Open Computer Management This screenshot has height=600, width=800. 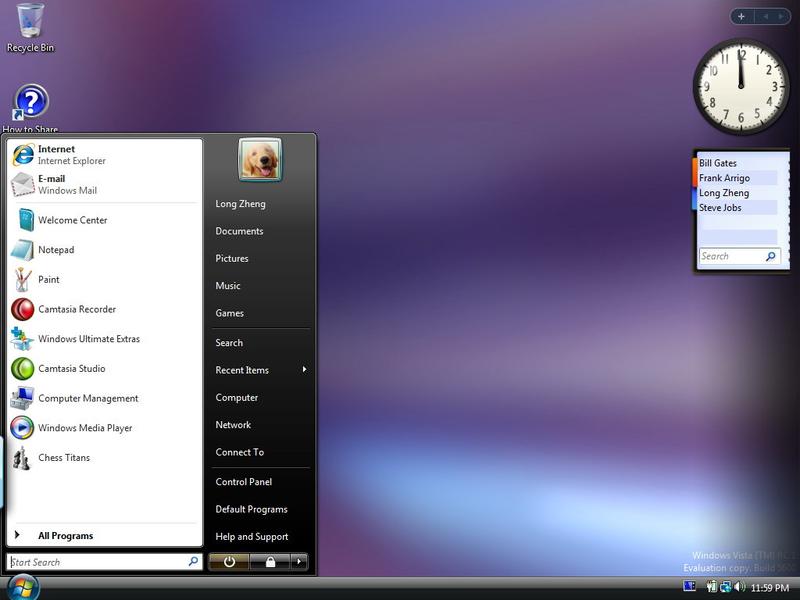[x=105, y=398]
